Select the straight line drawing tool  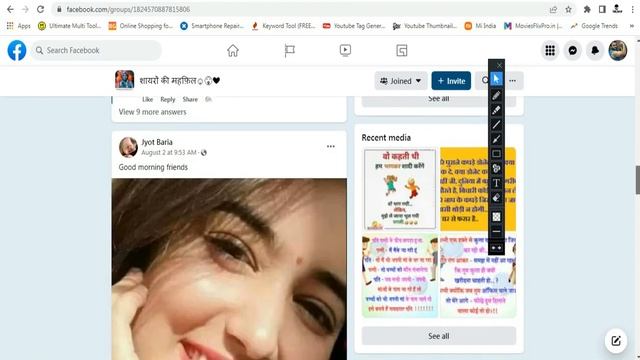(496, 124)
